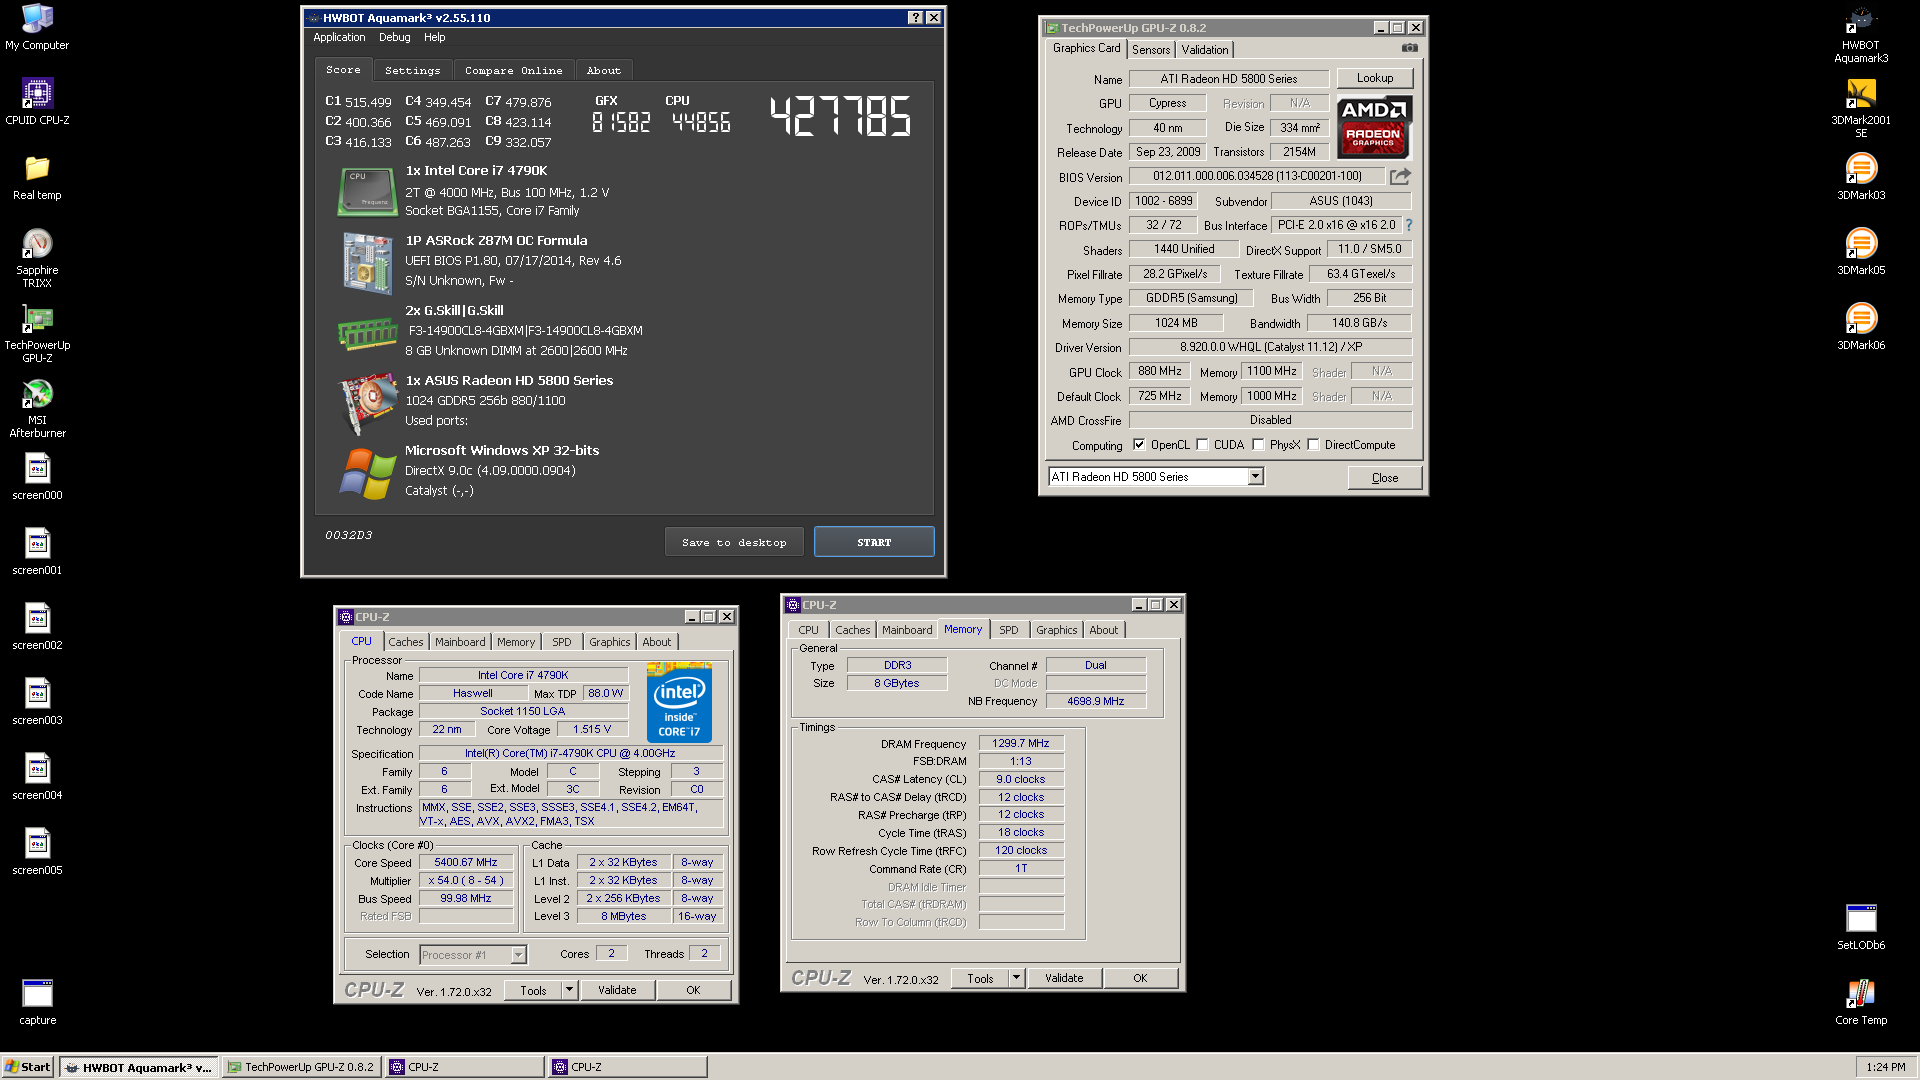
Task: Select screen002 file on desktop
Action: tap(37, 627)
